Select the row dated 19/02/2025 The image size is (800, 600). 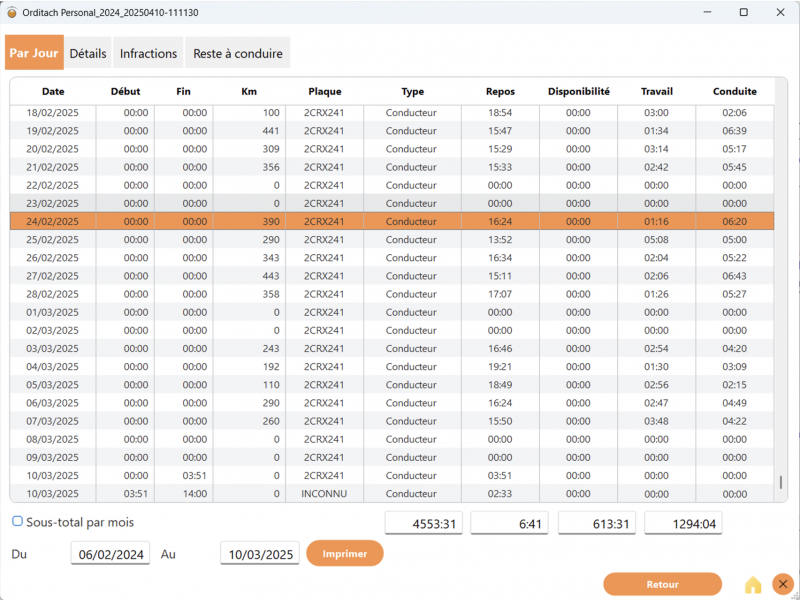coord(392,131)
